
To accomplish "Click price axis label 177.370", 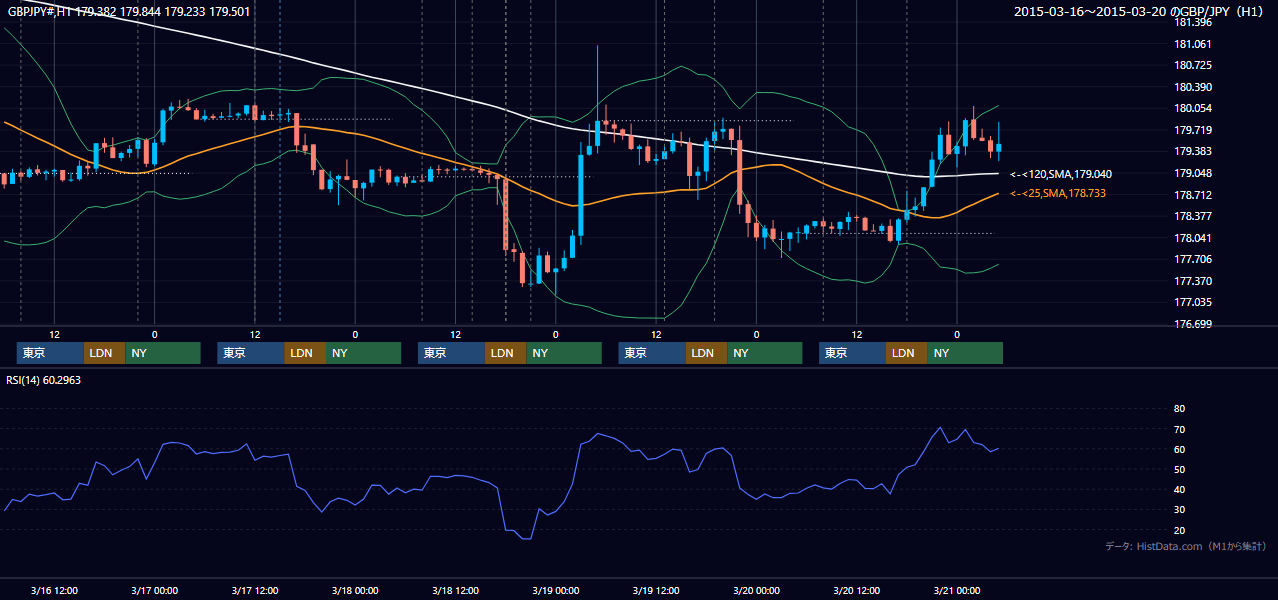I will pyautogui.click(x=1192, y=281).
